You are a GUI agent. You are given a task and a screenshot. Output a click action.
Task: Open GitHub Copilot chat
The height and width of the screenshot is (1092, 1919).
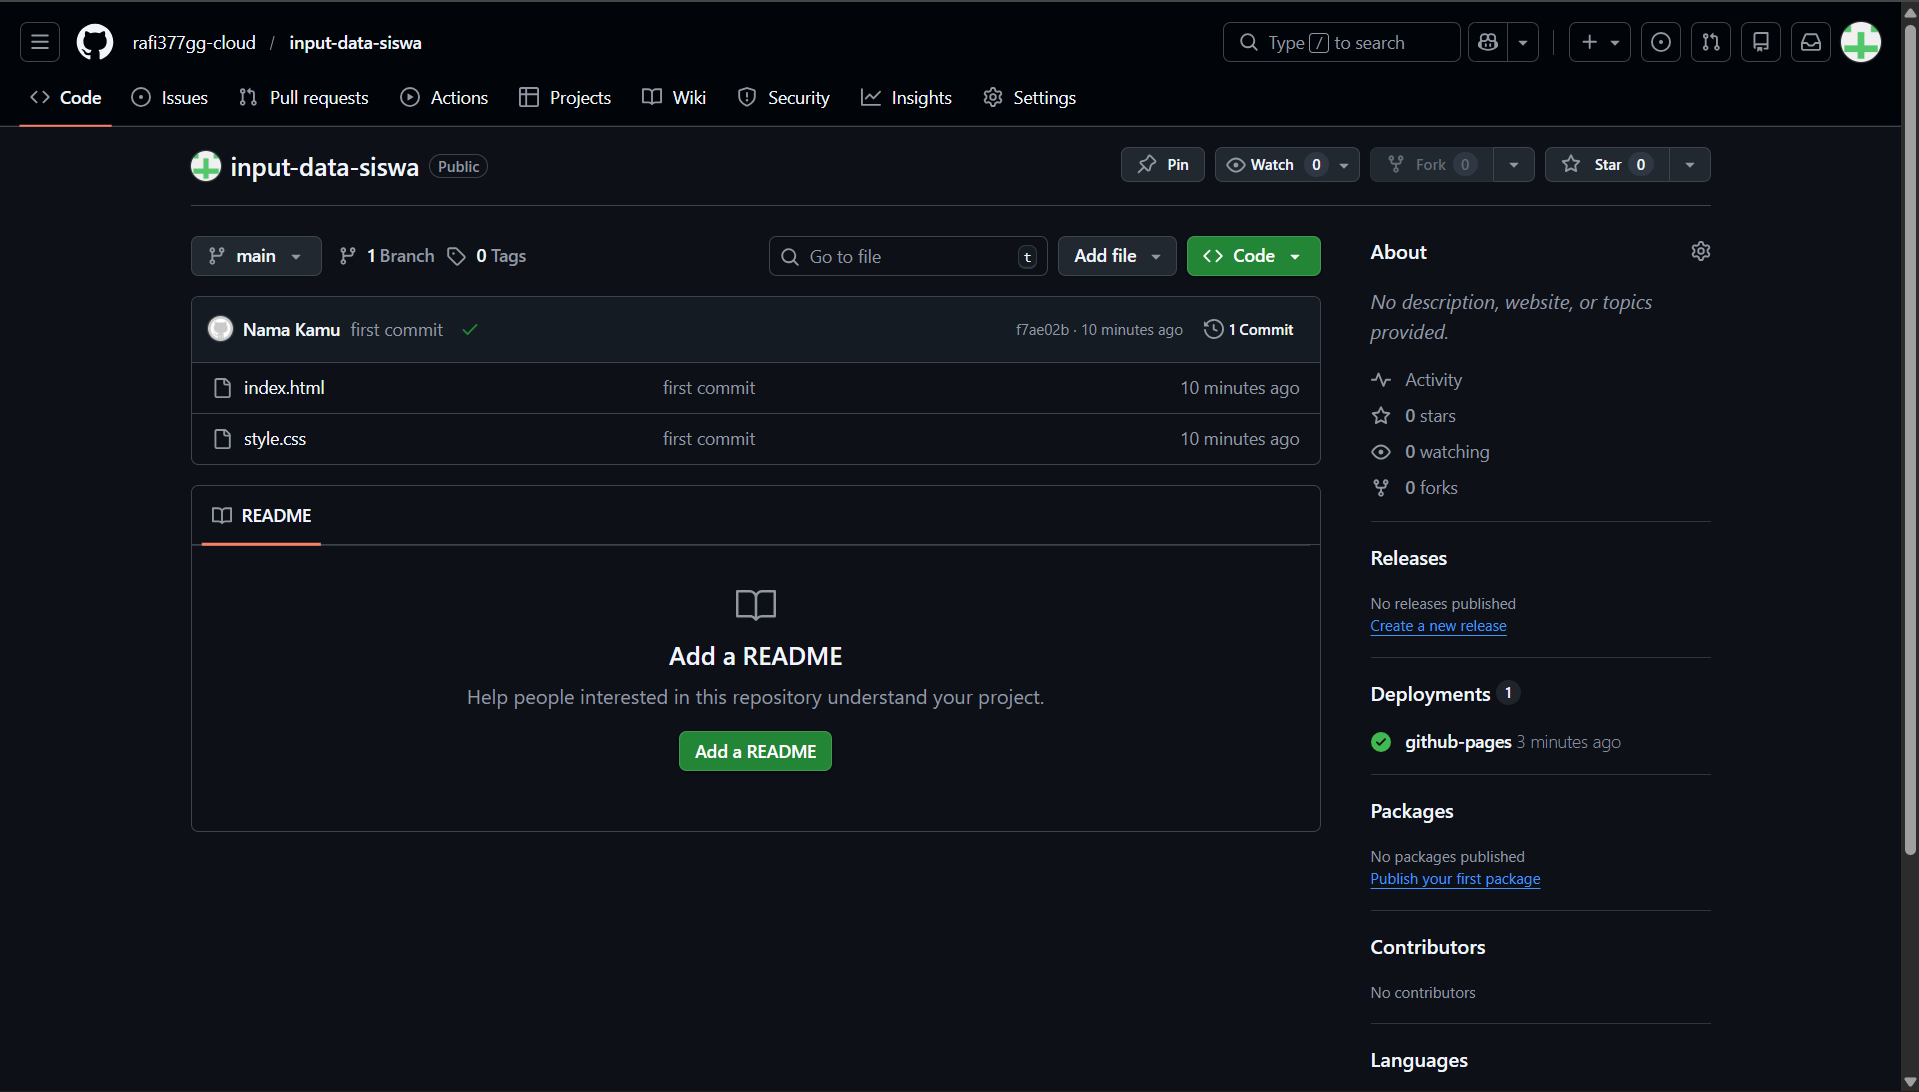click(1487, 42)
